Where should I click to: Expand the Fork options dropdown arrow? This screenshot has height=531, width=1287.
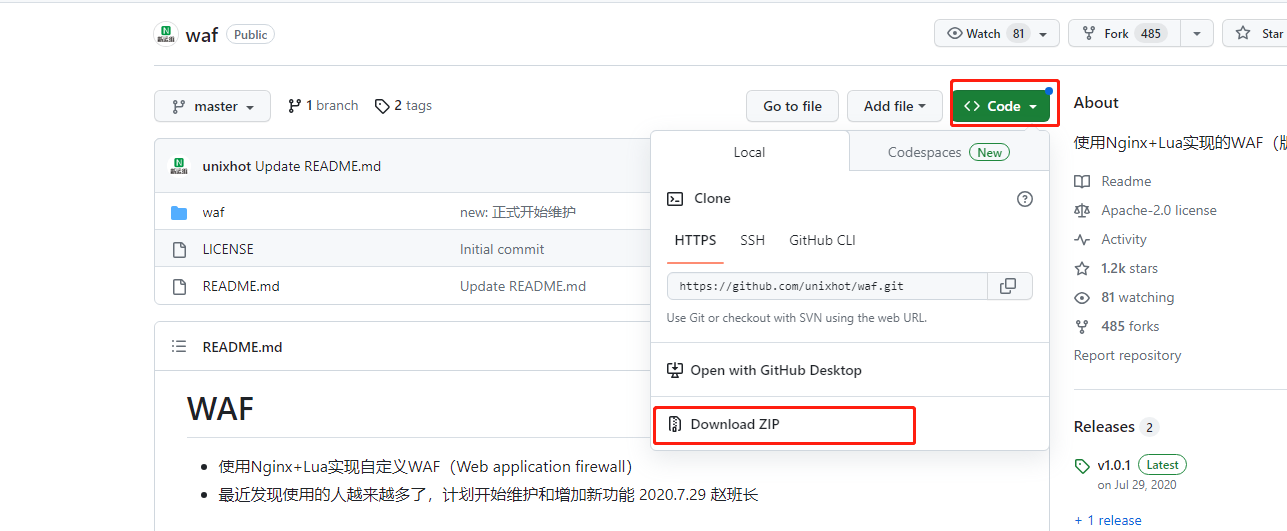pyautogui.click(x=1196, y=33)
